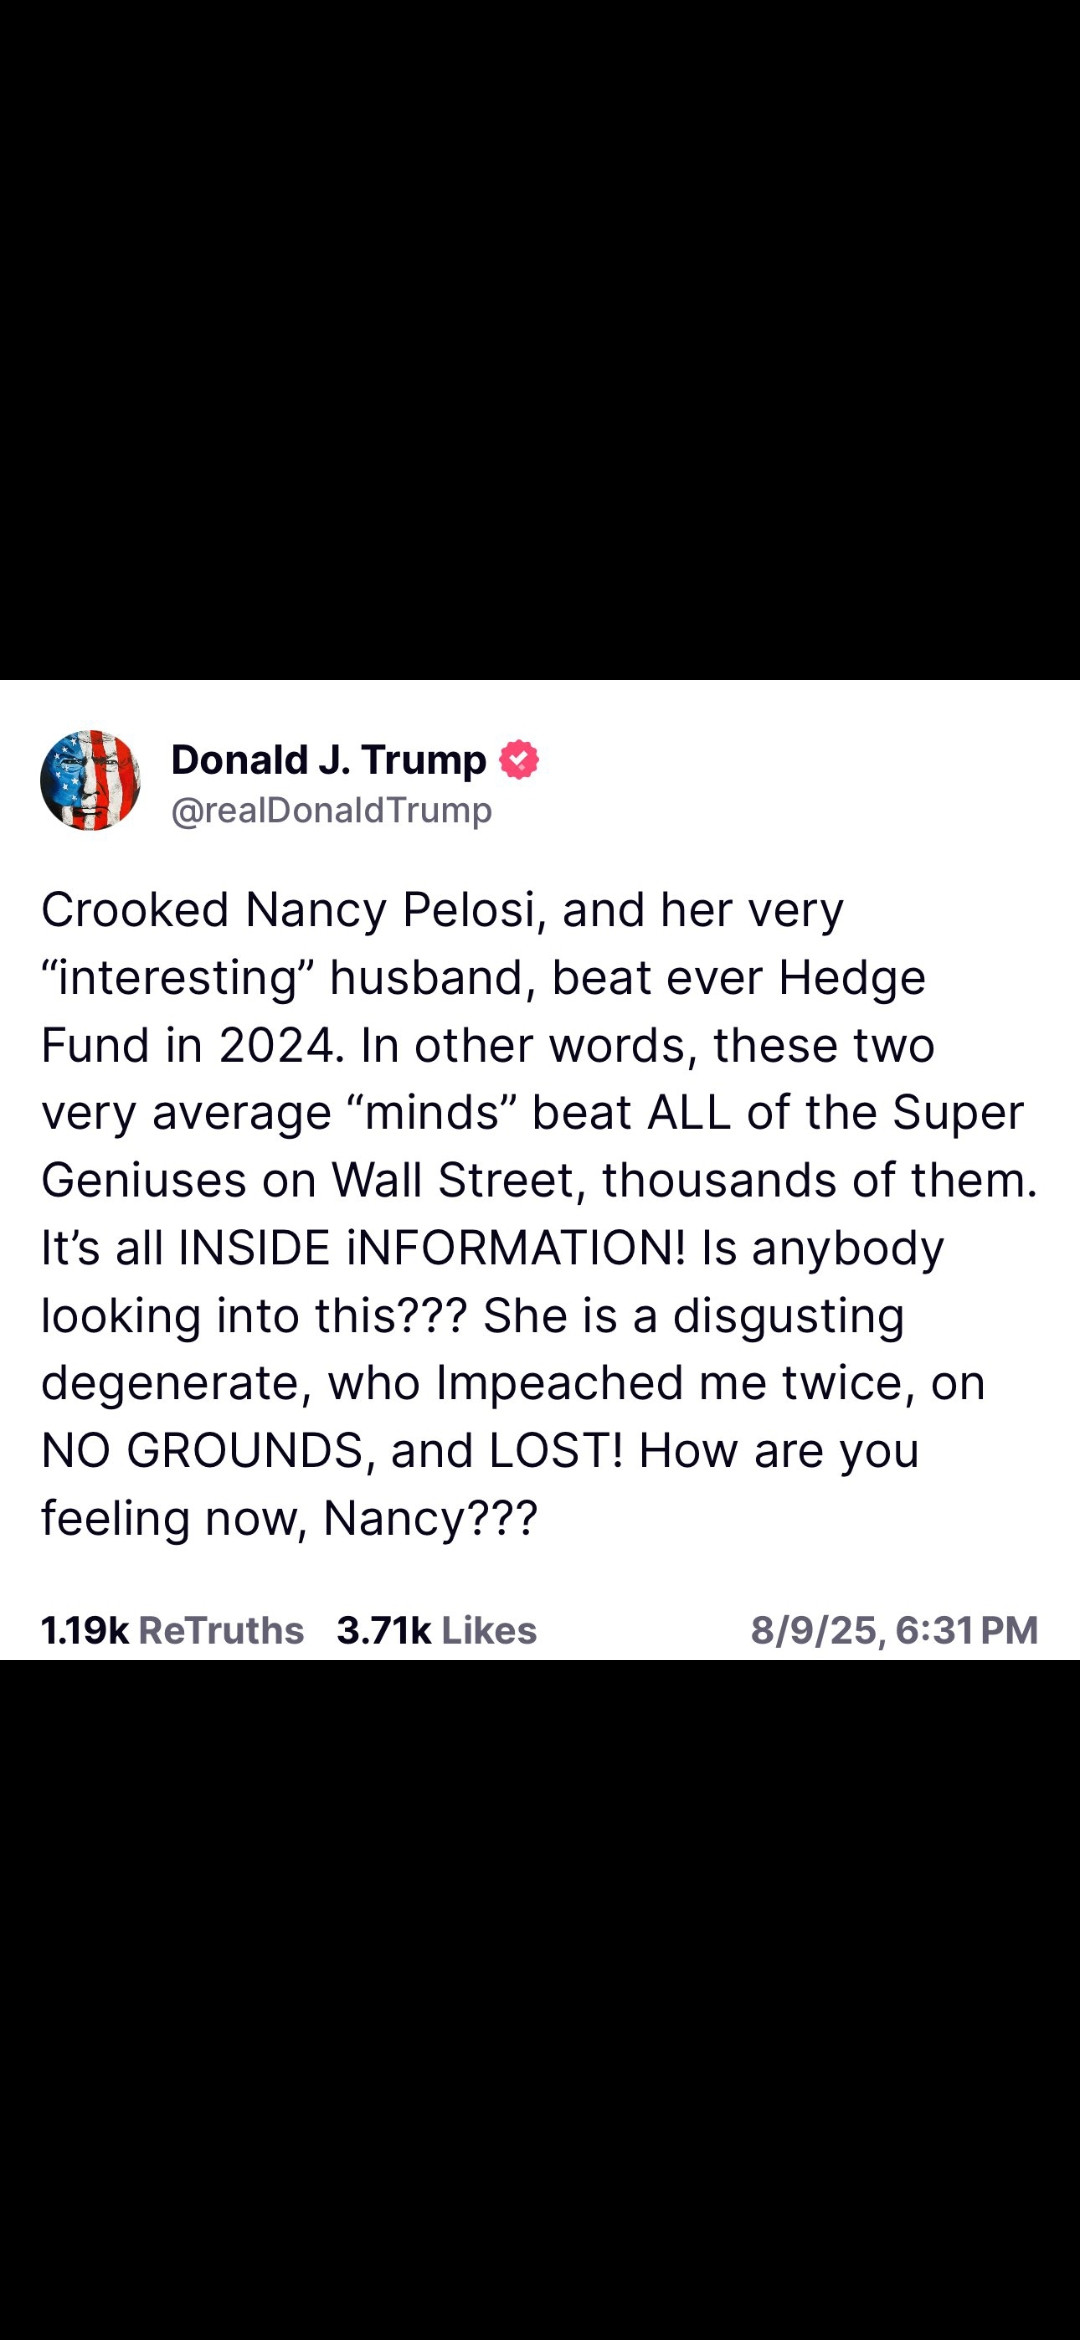Click the black area above the post
The width and height of the screenshot is (1080, 2340).
(x=540, y=340)
